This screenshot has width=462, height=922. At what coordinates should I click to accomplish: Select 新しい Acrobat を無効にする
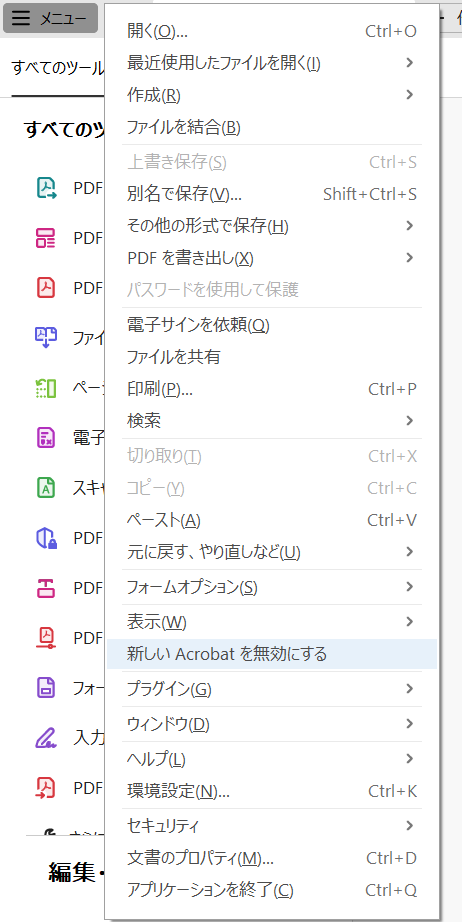pyautogui.click(x=272, y=654)
